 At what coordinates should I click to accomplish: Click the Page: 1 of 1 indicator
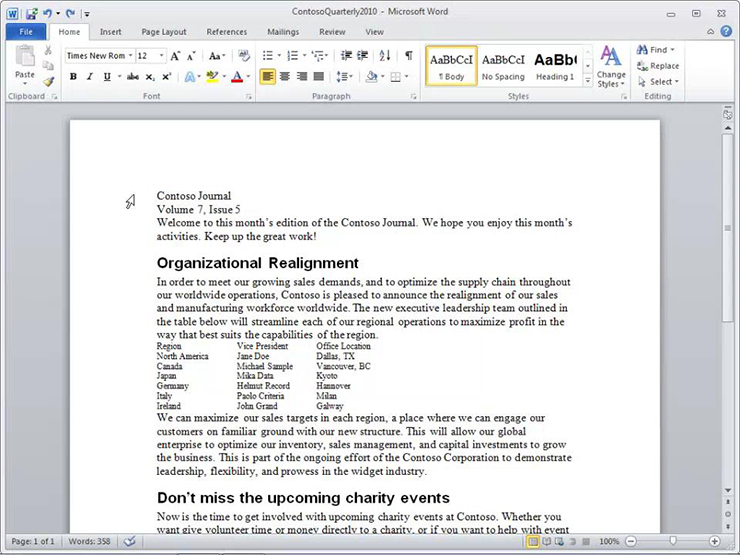pyautogui.click(x=33, y=541)
